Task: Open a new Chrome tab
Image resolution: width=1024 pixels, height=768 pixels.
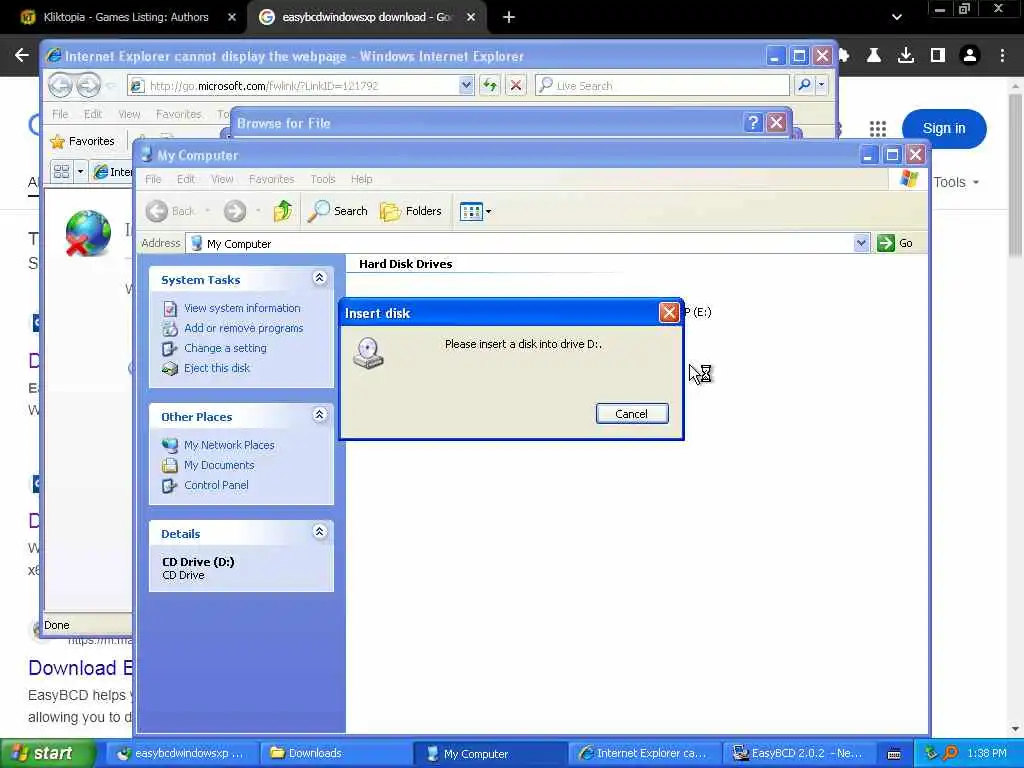Action: (509, 18)
